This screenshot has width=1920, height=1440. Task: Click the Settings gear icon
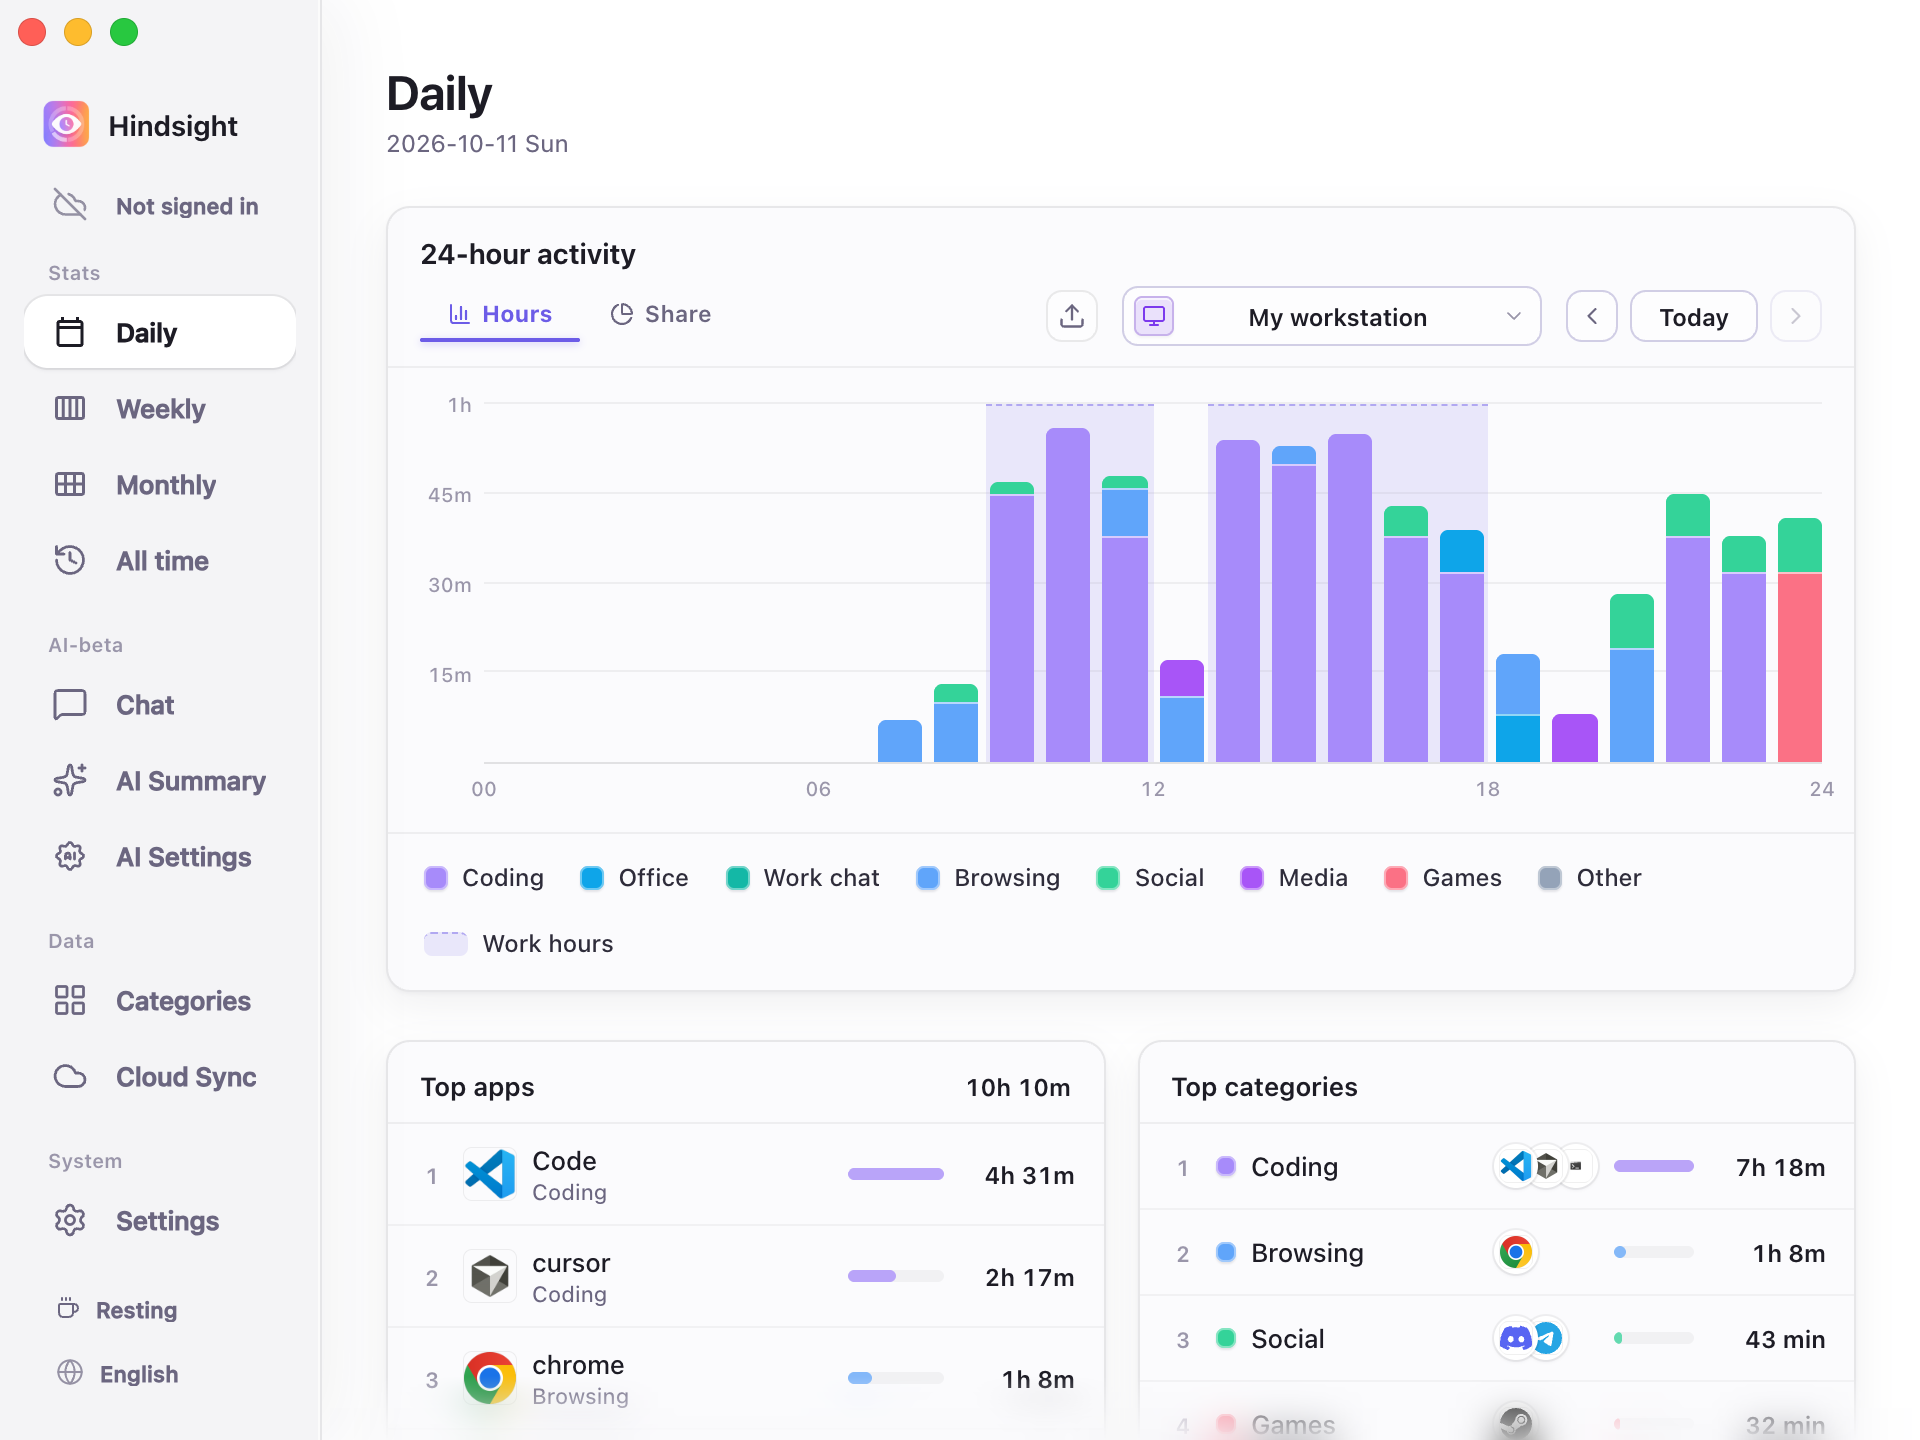pyautogui.click(x=70, y=1220)
